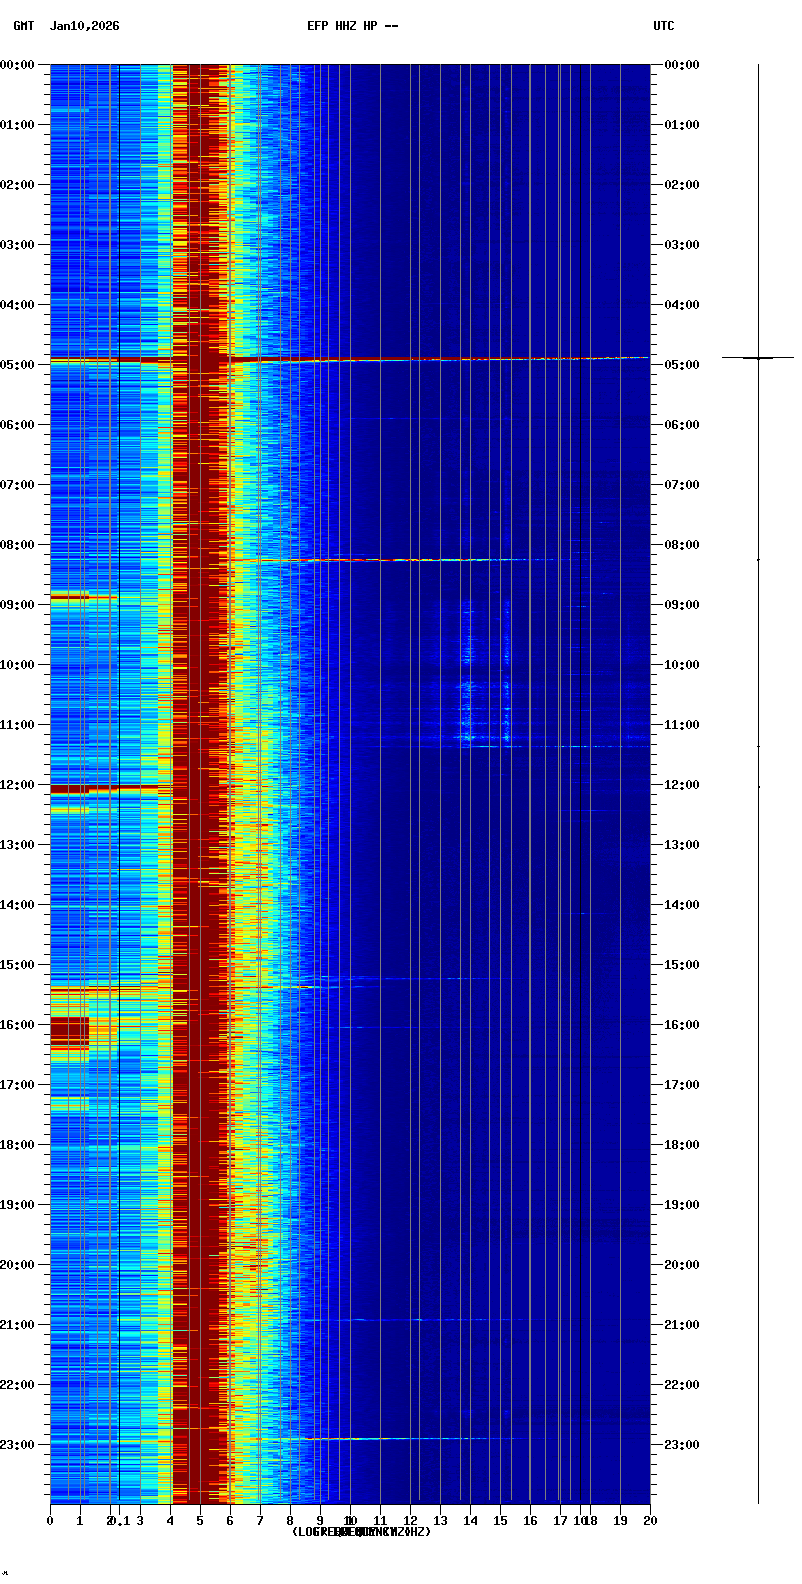Click the 08:00 label on right UTC axis
802x1584 pixels.
coord(682,545)
